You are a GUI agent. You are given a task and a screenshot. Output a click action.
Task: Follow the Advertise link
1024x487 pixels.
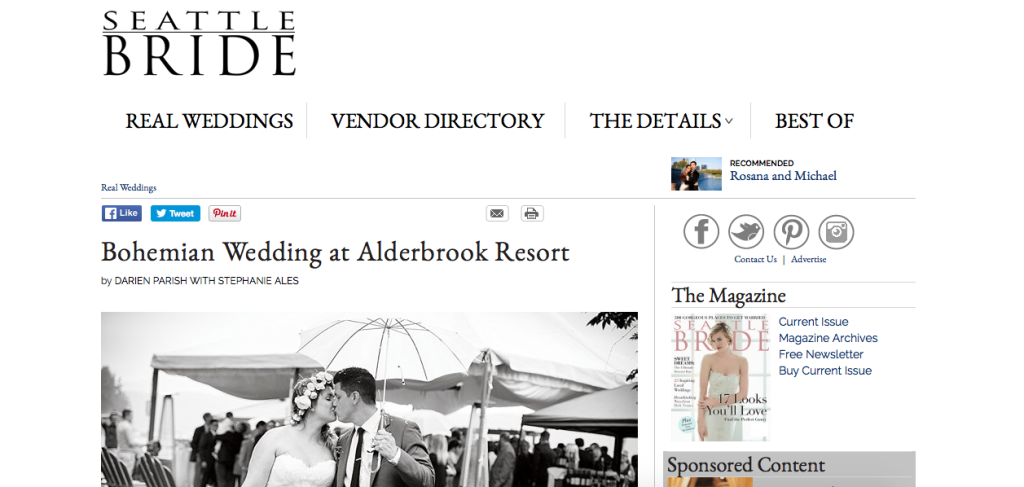coord(808,259)
